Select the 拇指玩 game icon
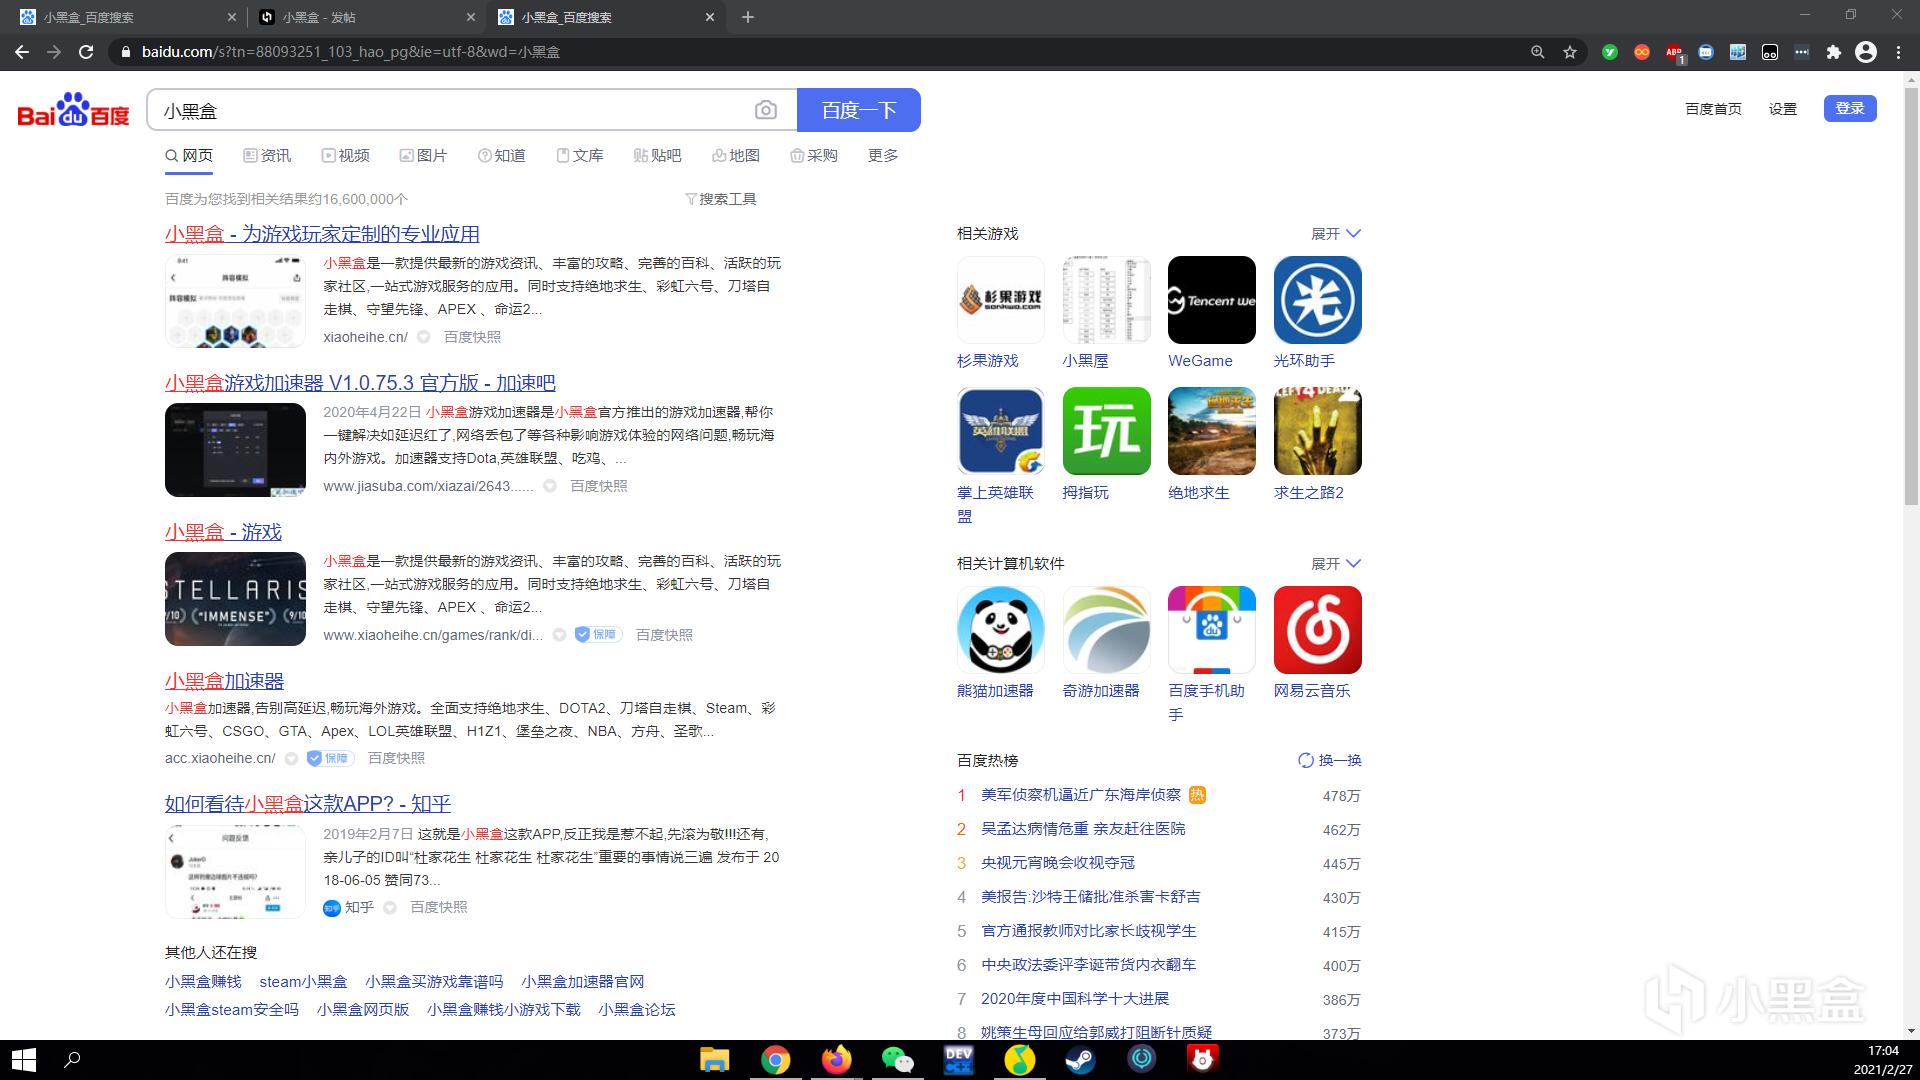This screenshot has width=1920, height=1080. point(1106,431)
